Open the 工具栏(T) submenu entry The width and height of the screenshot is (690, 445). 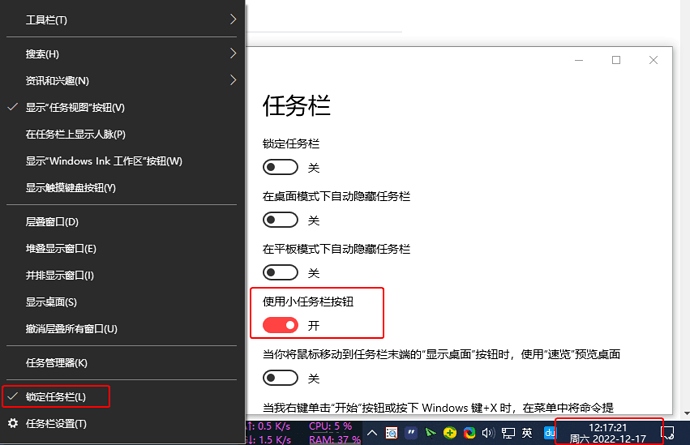121,20
